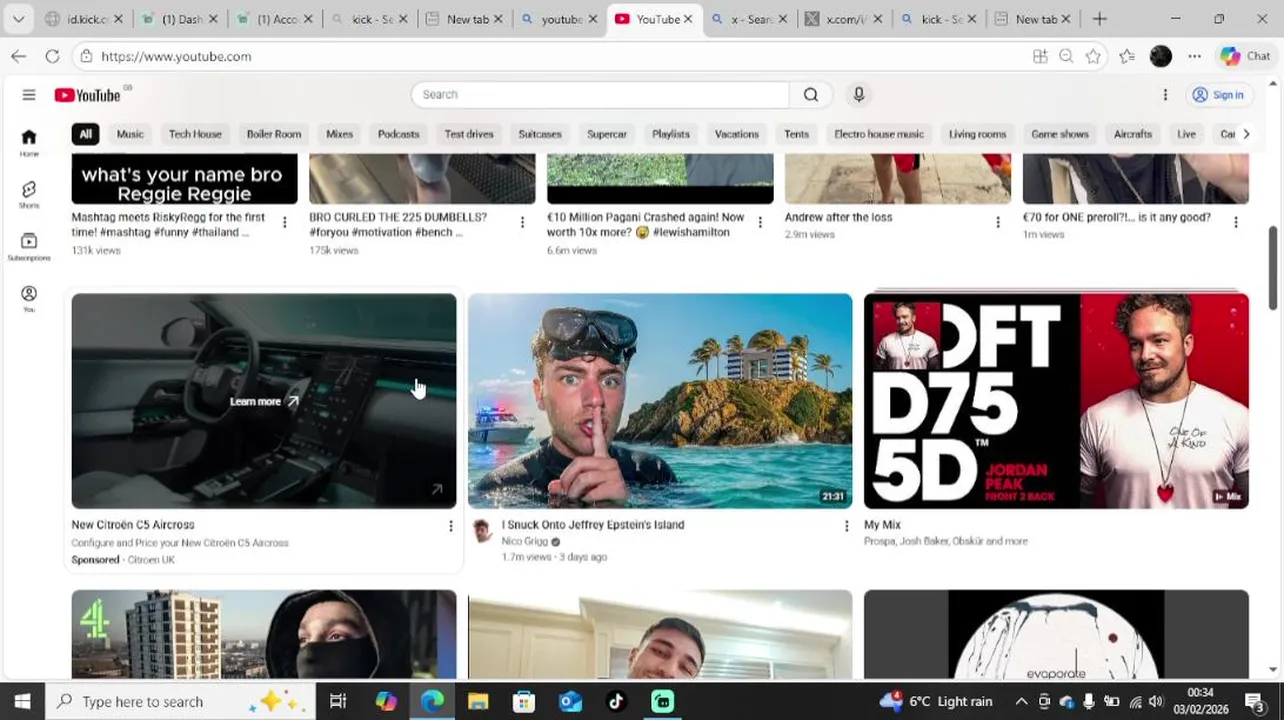The width and height of the screenshot is (1284, 720).
Task: Open options for I Snuck Onto Jeffrey Epstein's Island
Action: [846, 526]
